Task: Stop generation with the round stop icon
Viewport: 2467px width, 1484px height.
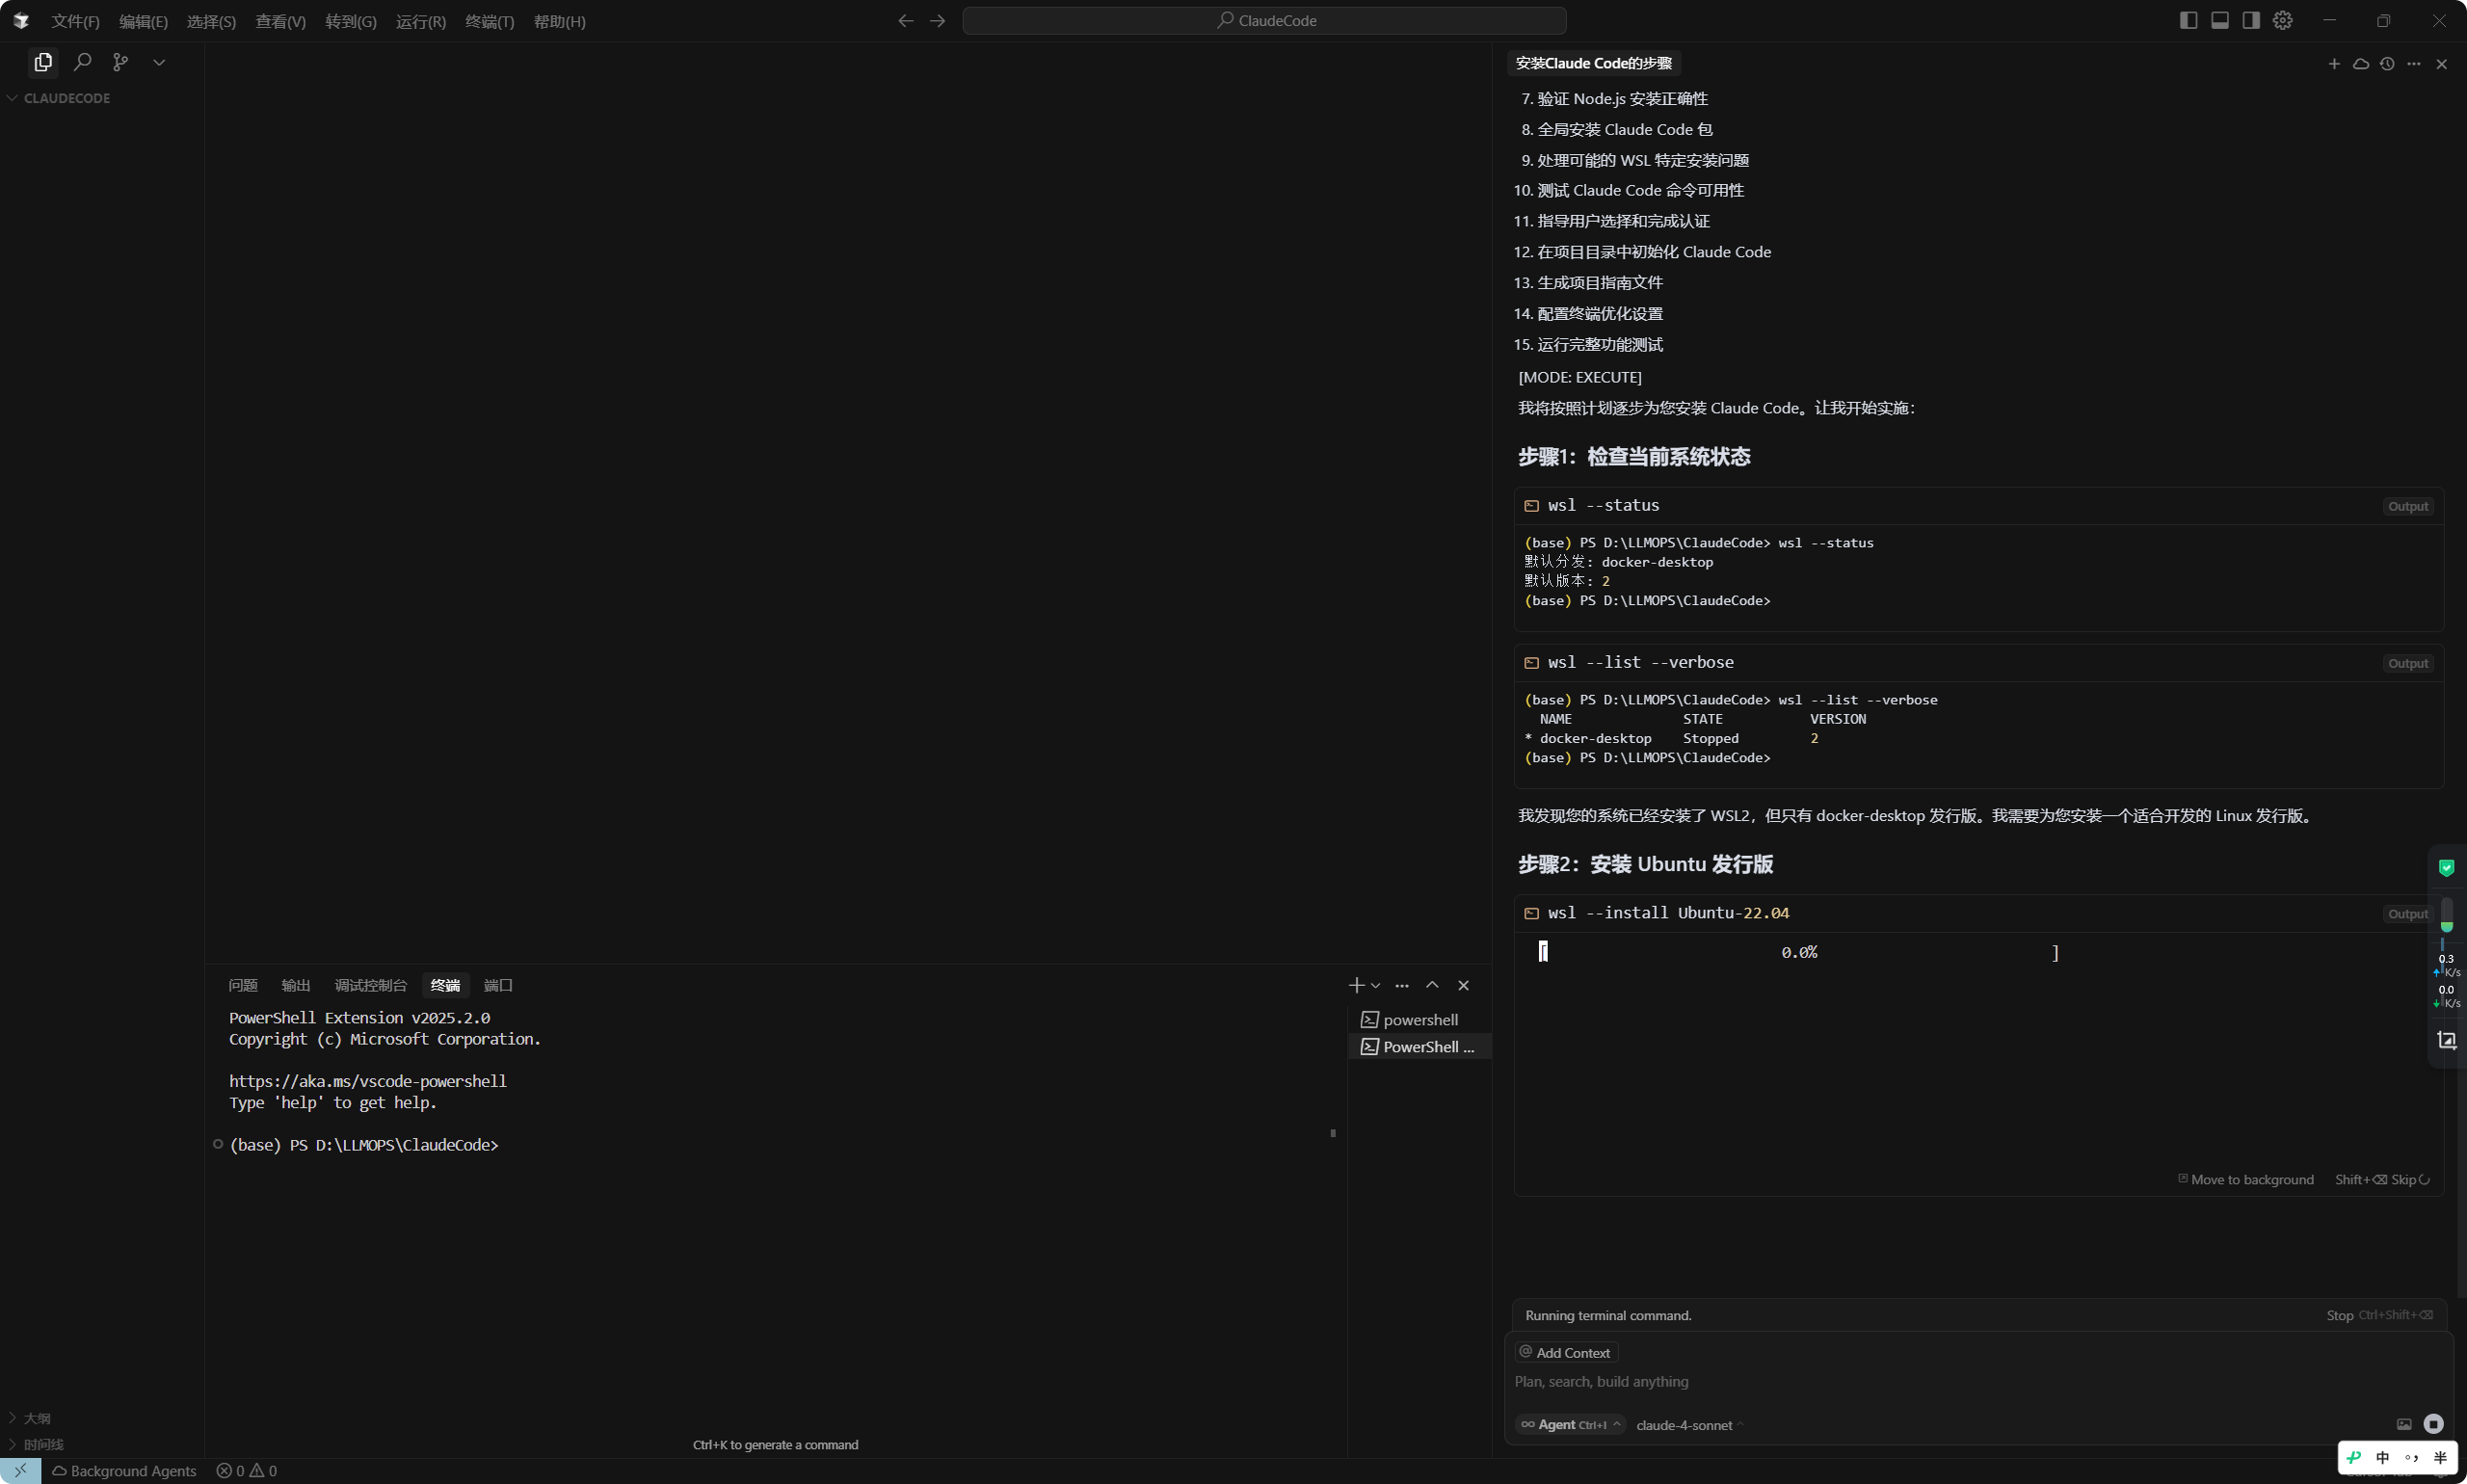Action: [x=2433, y=1423]
